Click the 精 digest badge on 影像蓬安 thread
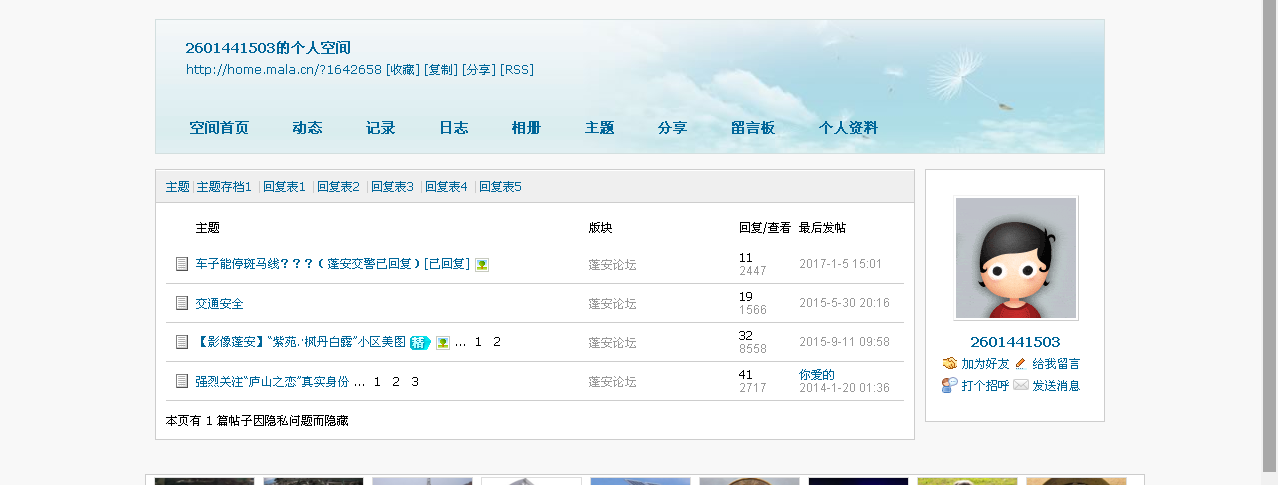Viewport: 1278px width, 485px height. pyautogui.click(x=420, y=342)
